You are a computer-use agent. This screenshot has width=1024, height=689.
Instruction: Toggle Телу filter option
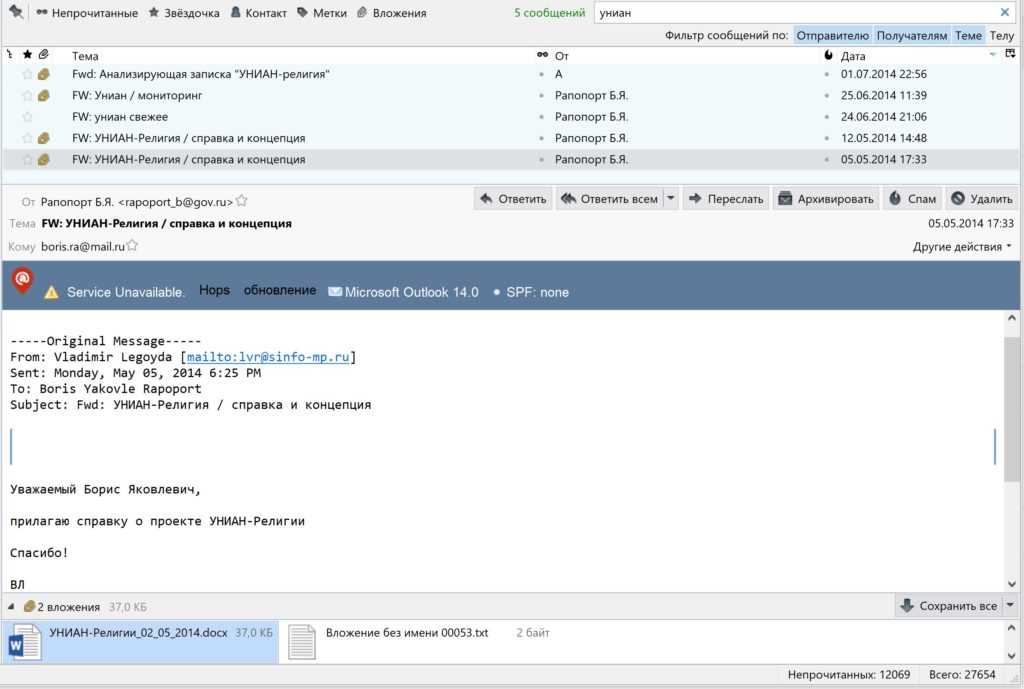point(1001,35)
